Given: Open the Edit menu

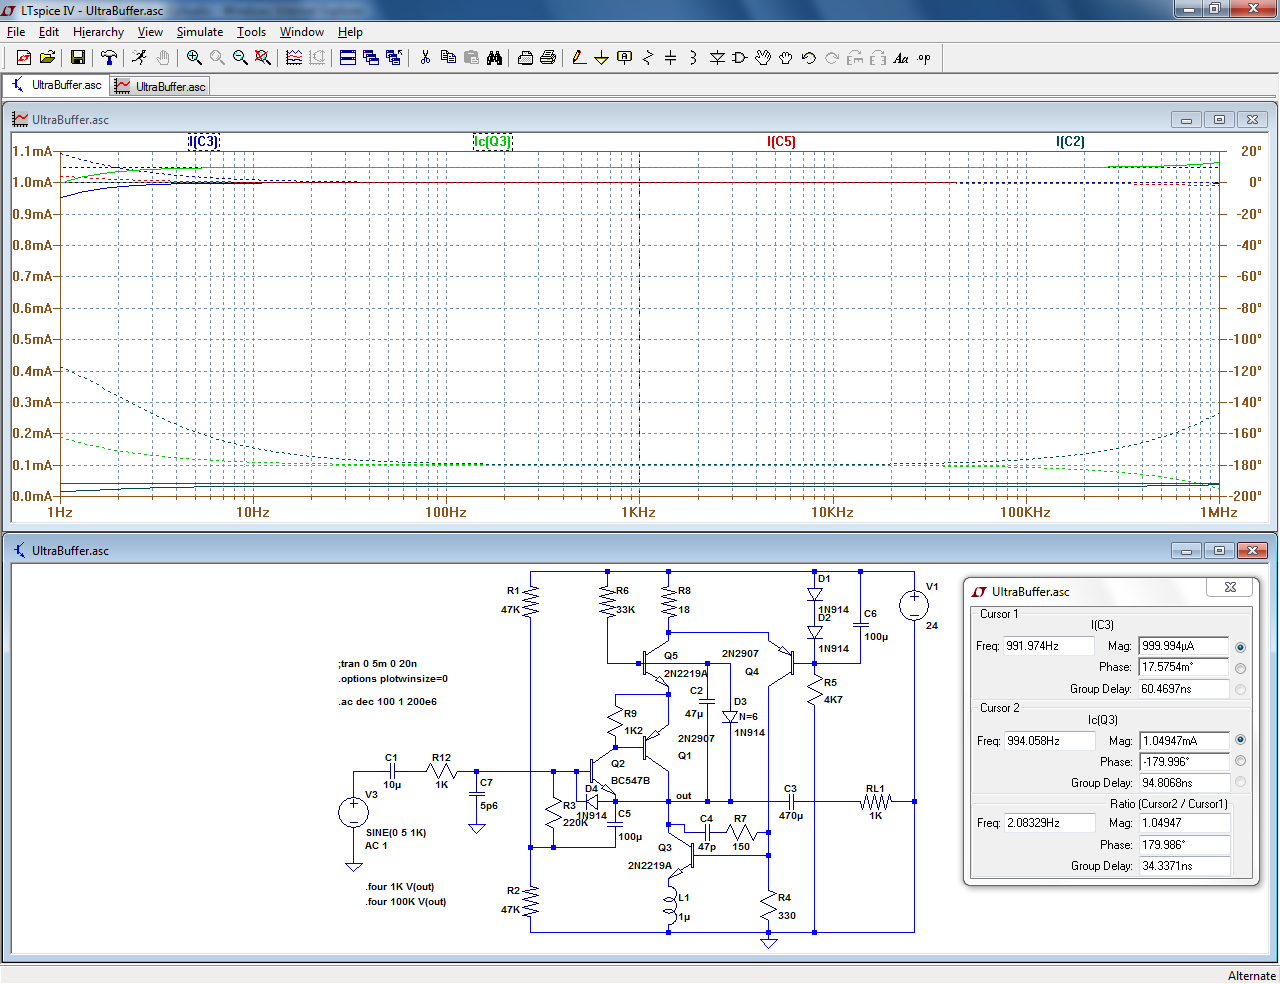Looking at the screenshot, I should [x=49, y=32].
